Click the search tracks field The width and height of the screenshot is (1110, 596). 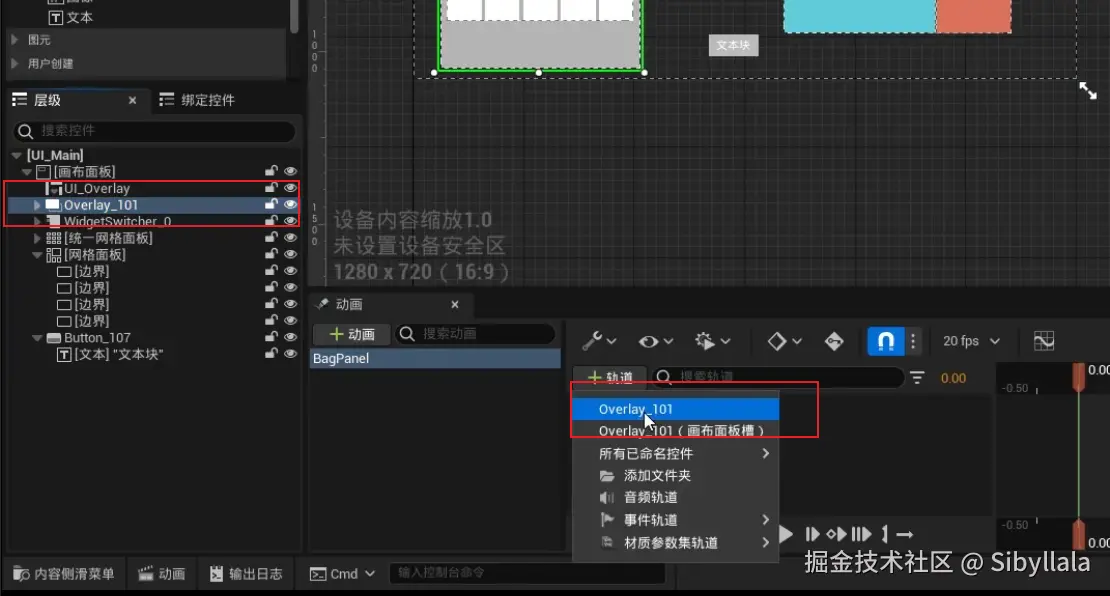pyautogui.click(x=777, y=377)
